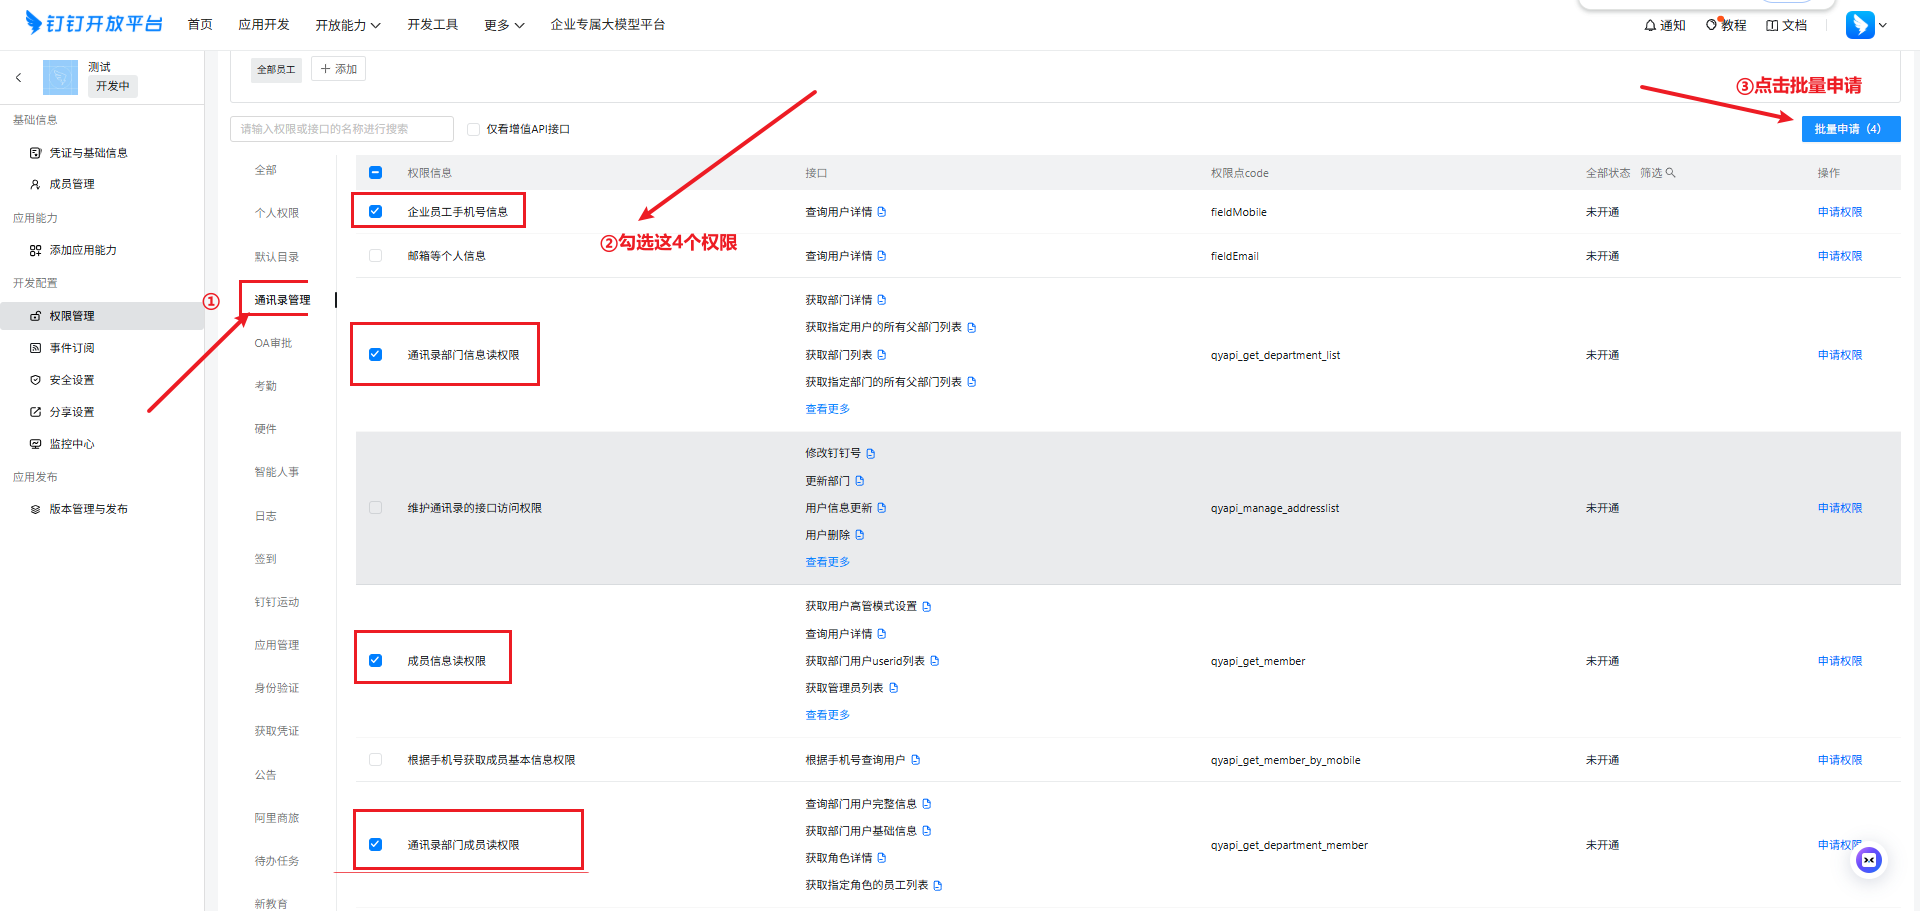1920x911 pixels.
Task: Open the doc icon beside 修改钉钉号
Action: (x=871, y=454)
